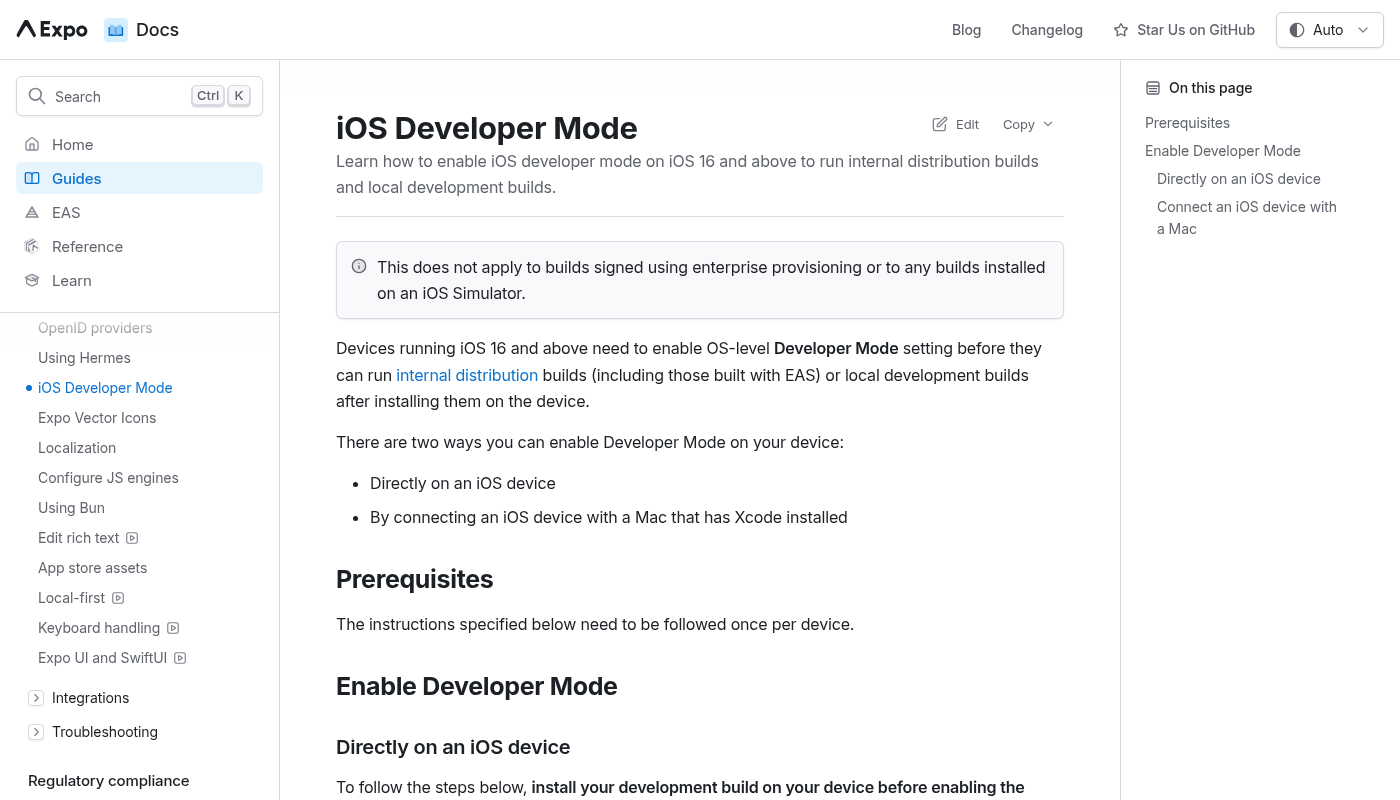The height and width of the screenshot is (800, 1400).
Task: Click the video icon next to Edit rich text
Action: [x=132, y=538]
